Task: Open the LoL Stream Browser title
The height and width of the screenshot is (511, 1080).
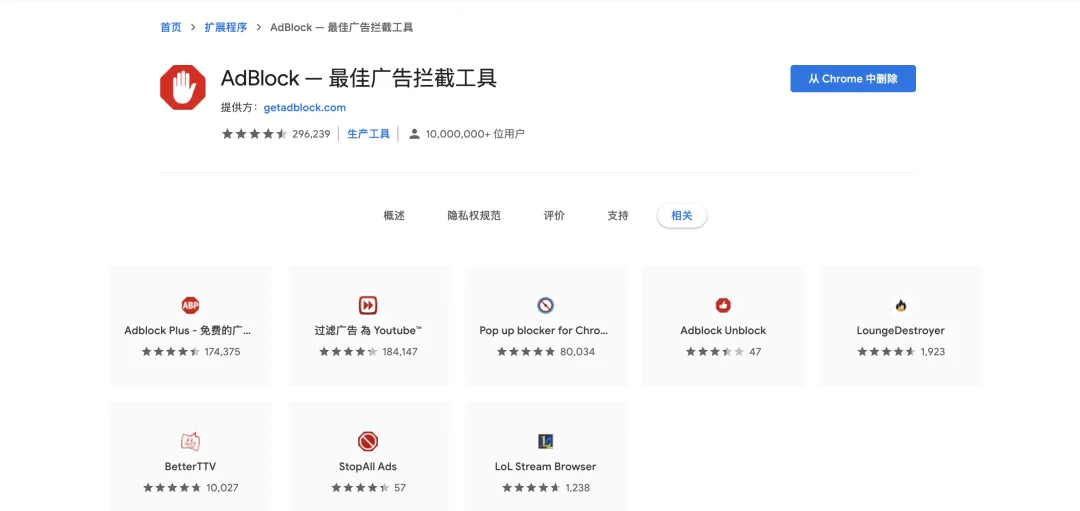Action: click(x=546, y=466)
